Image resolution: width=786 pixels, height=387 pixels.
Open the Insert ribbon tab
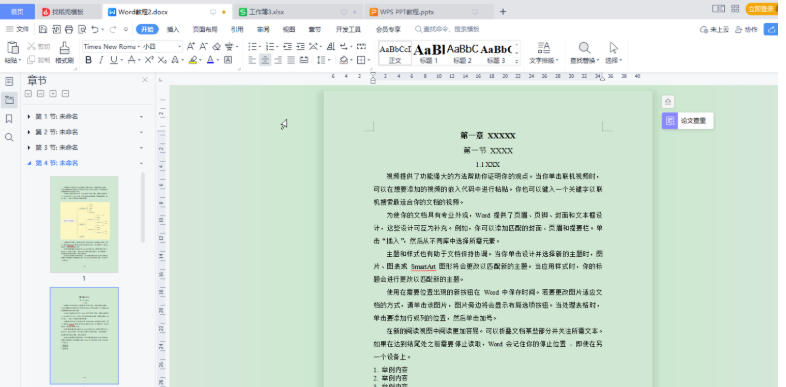pos(173,29)
